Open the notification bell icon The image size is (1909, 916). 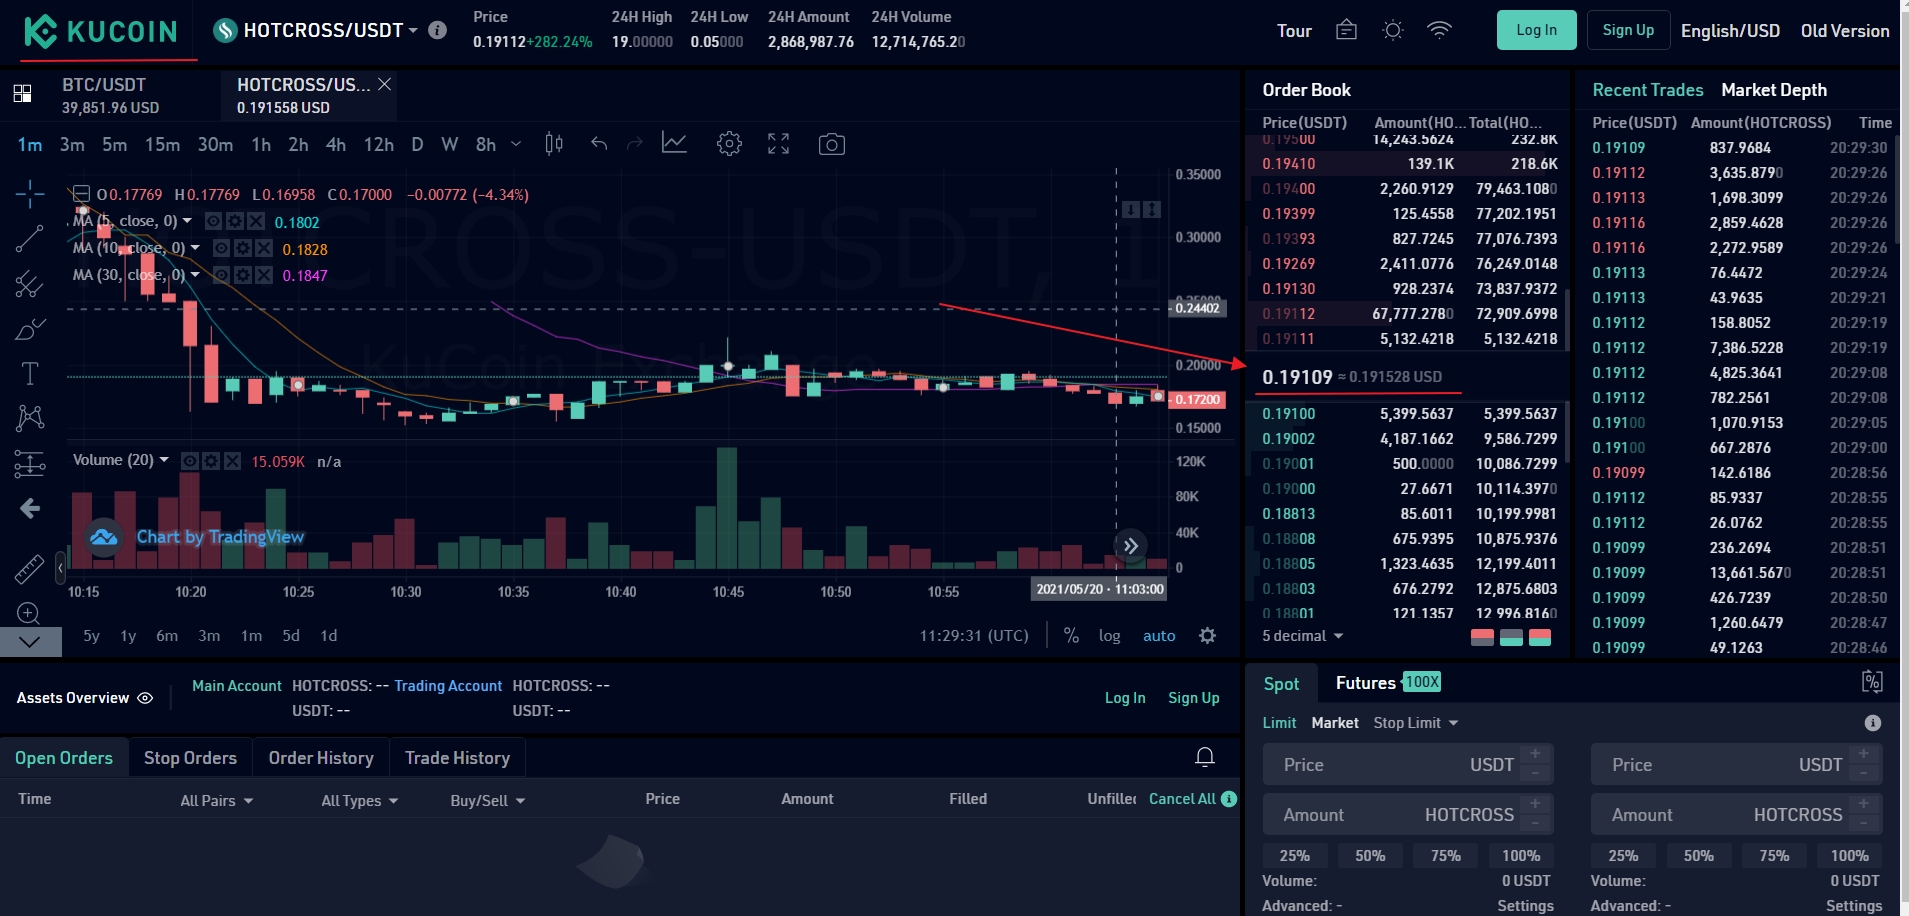click(1205, 757)
